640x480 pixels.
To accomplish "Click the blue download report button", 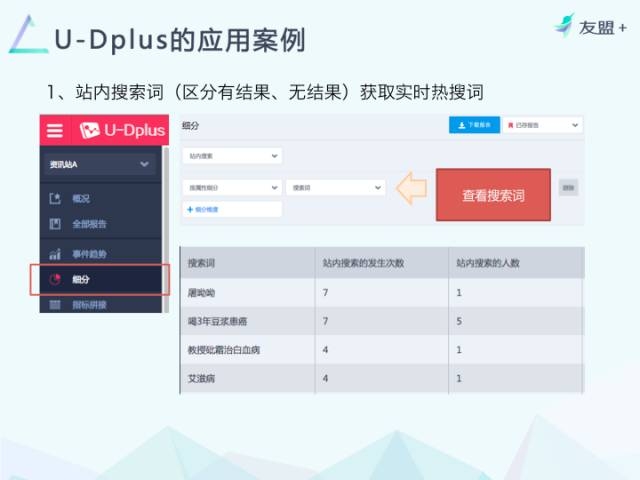I will point(474,125).
